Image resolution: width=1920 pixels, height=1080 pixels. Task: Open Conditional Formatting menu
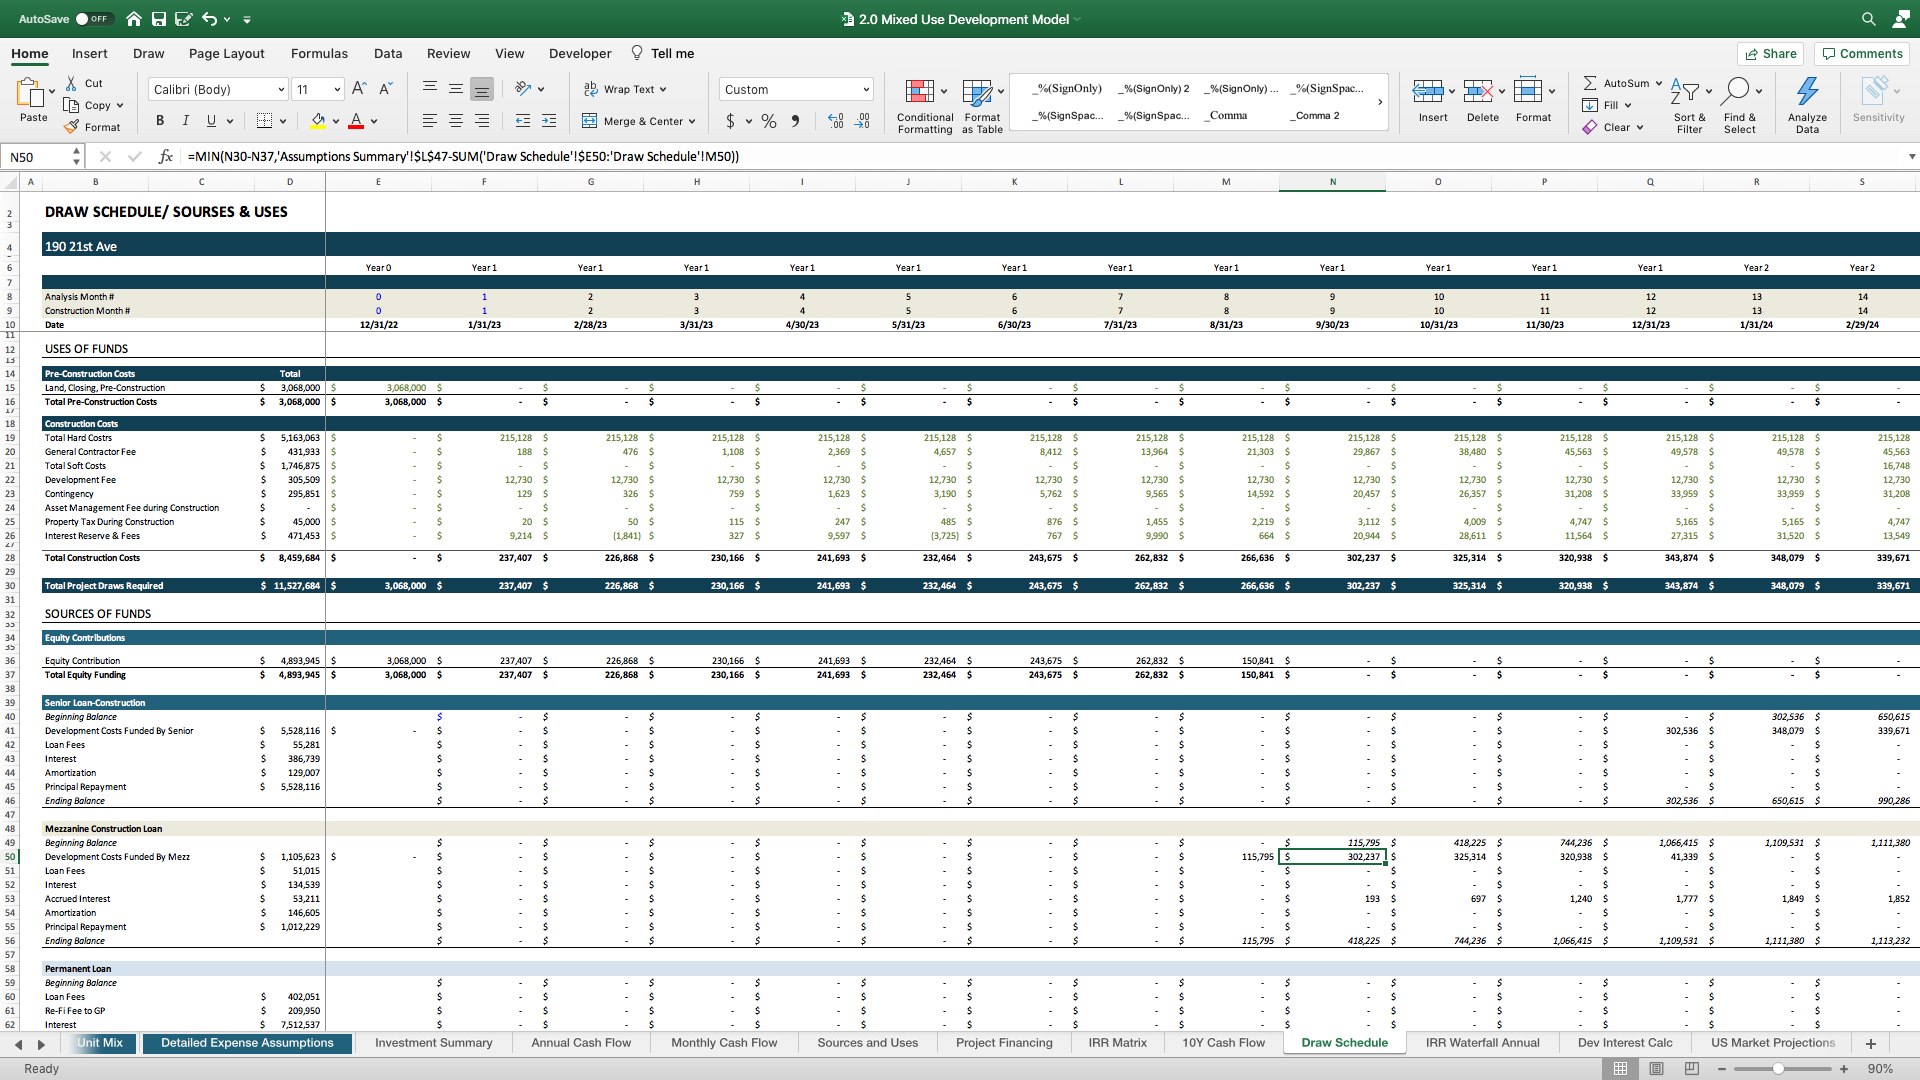[x=925, y=106]
